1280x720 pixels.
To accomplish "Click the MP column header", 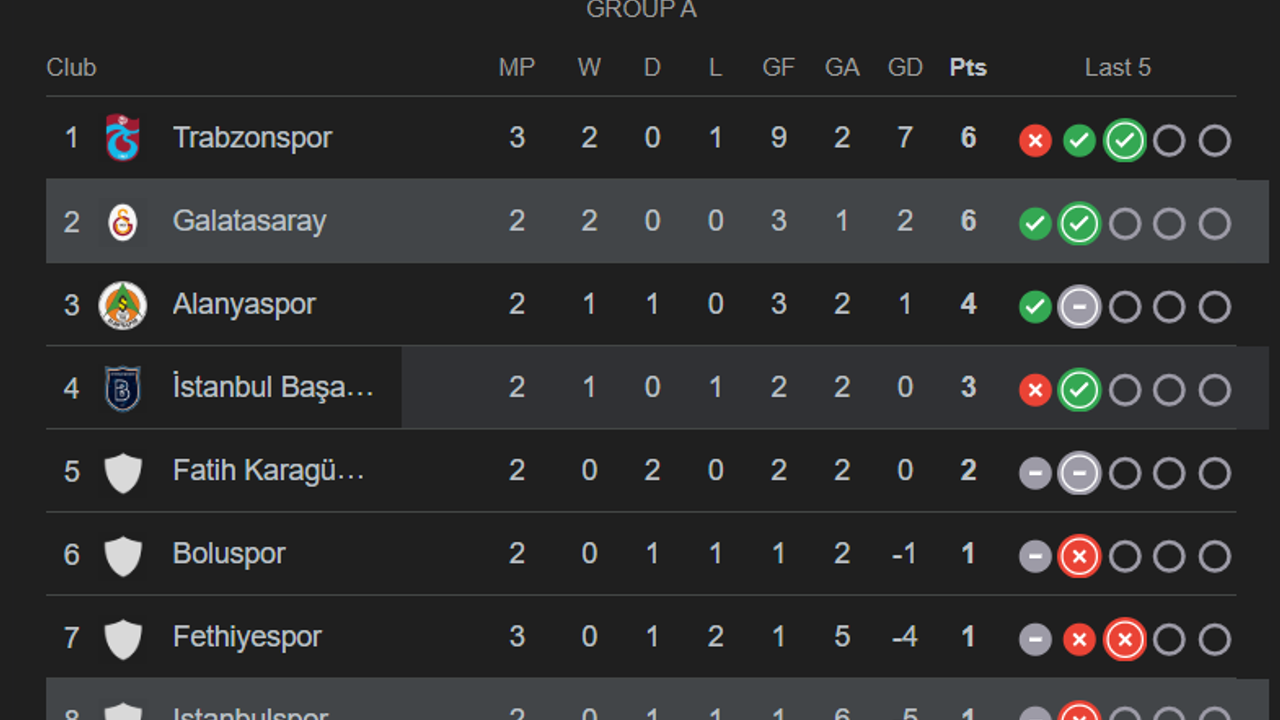I will [x=517, y=68].
